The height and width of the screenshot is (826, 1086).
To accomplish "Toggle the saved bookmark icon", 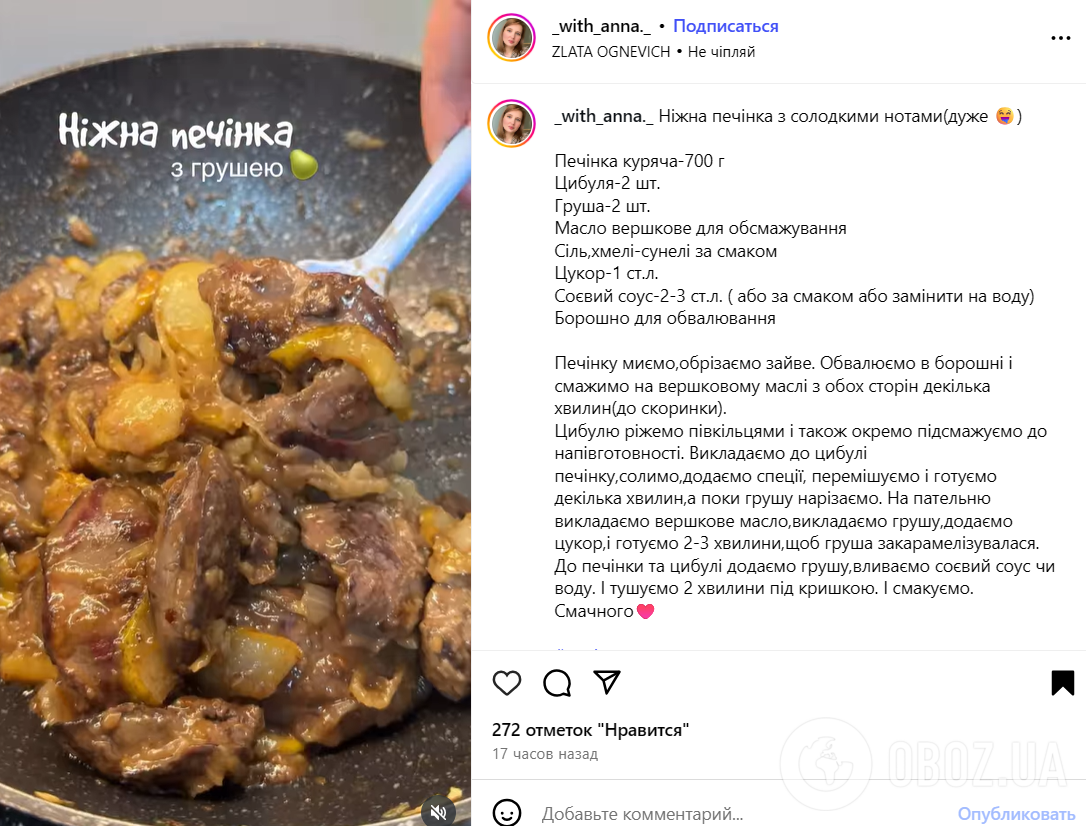I will tap(1062, 683).
